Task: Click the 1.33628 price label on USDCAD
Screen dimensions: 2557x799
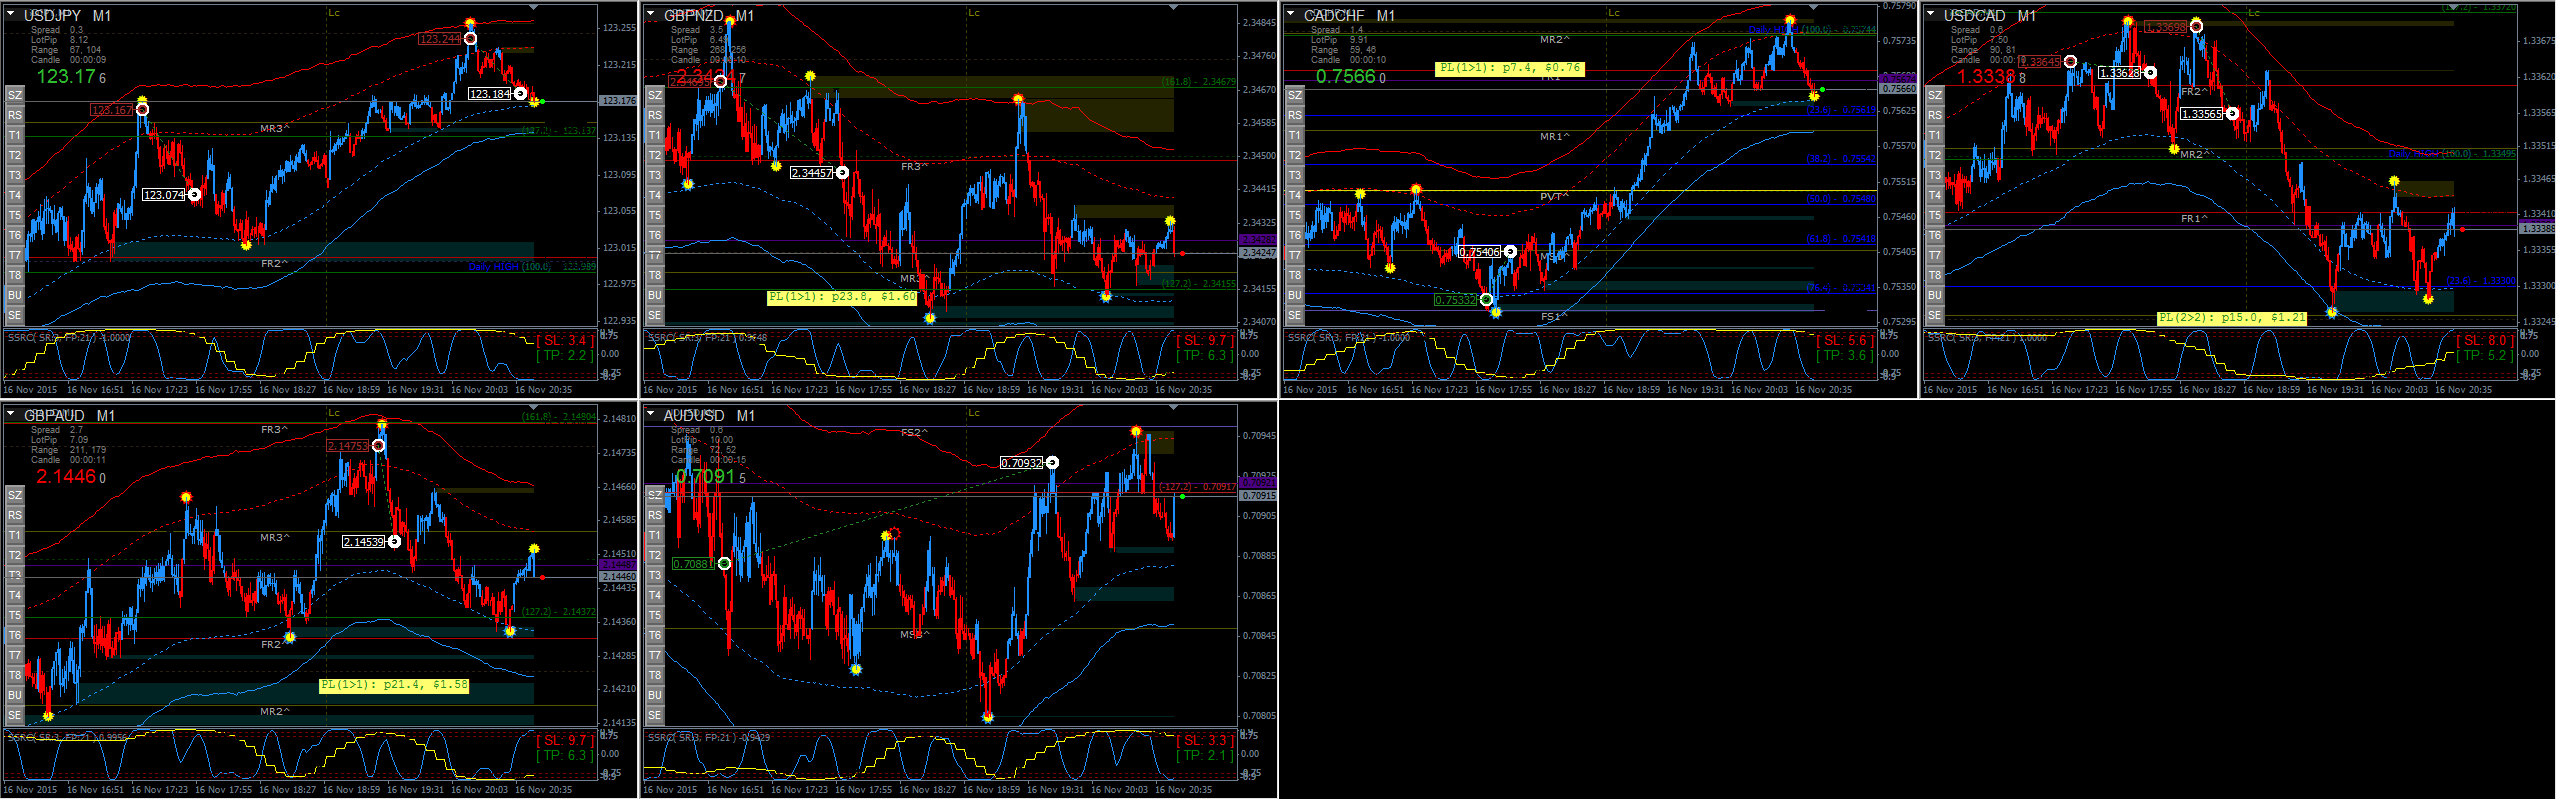Action: pos(2120,73)
